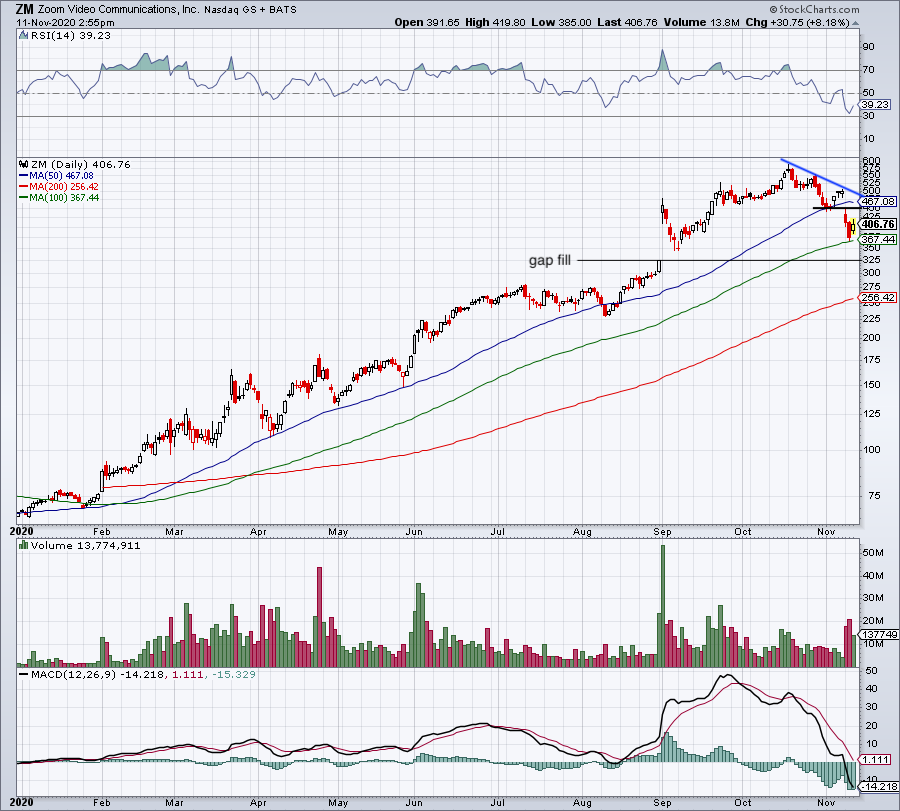Image resolution: width=900 pixels, height=811 pixels.
Task: Click the 467.08 blue price tag on axis
Action: coord(878,201)
